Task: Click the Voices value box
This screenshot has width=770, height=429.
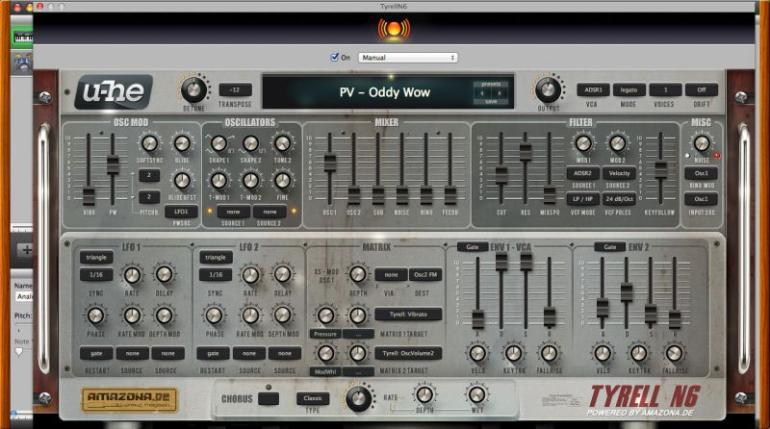Action: pyautogui.click(x=665, y=90)
